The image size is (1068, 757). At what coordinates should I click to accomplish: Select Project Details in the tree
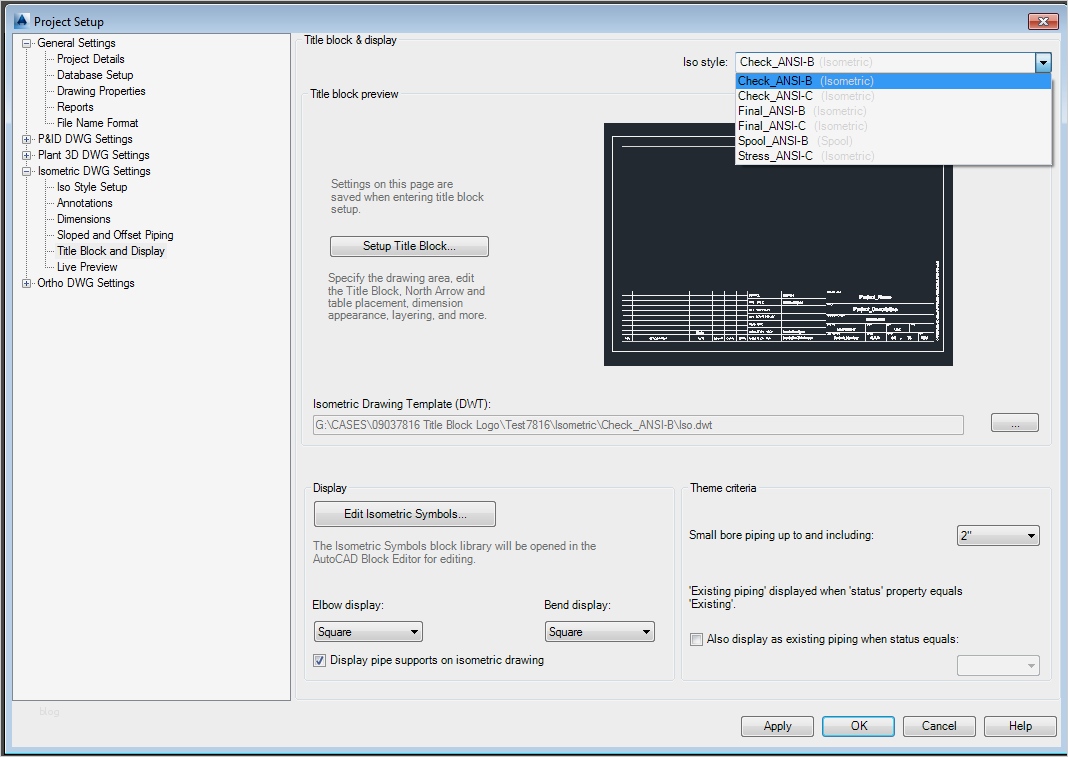coord(91,59)
